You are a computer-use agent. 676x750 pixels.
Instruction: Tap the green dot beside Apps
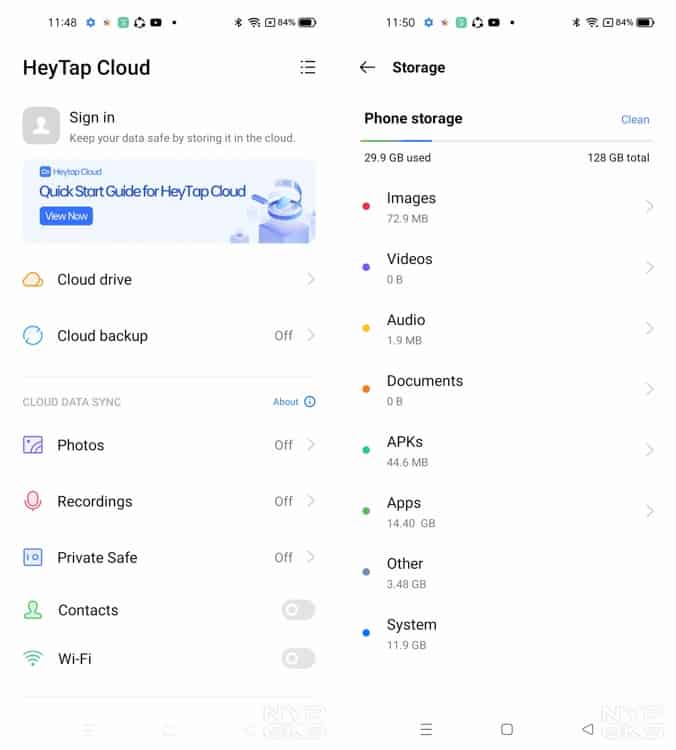click(366, 510)
